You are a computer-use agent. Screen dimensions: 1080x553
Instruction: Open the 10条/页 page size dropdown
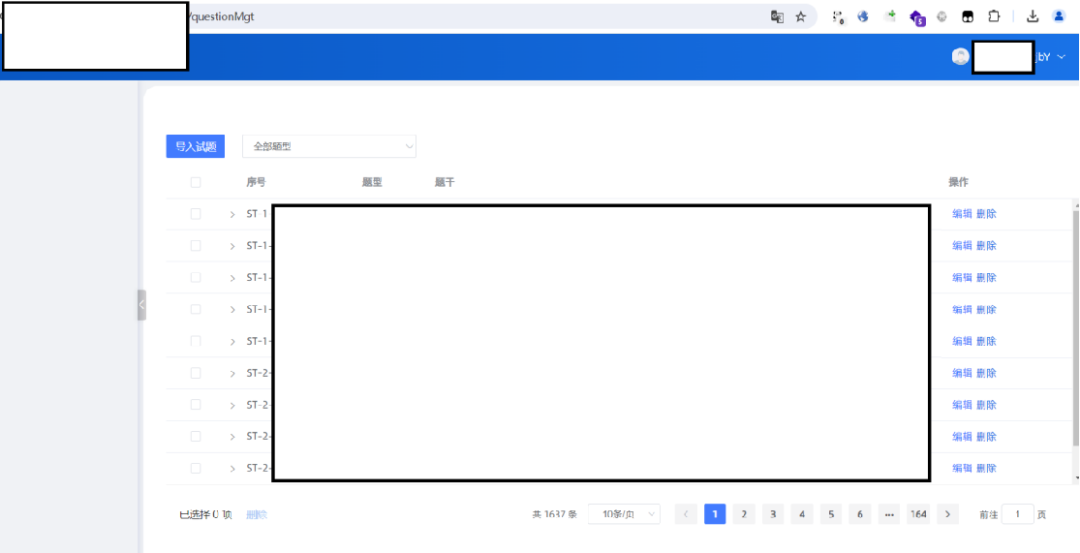[x=624, y=514]
